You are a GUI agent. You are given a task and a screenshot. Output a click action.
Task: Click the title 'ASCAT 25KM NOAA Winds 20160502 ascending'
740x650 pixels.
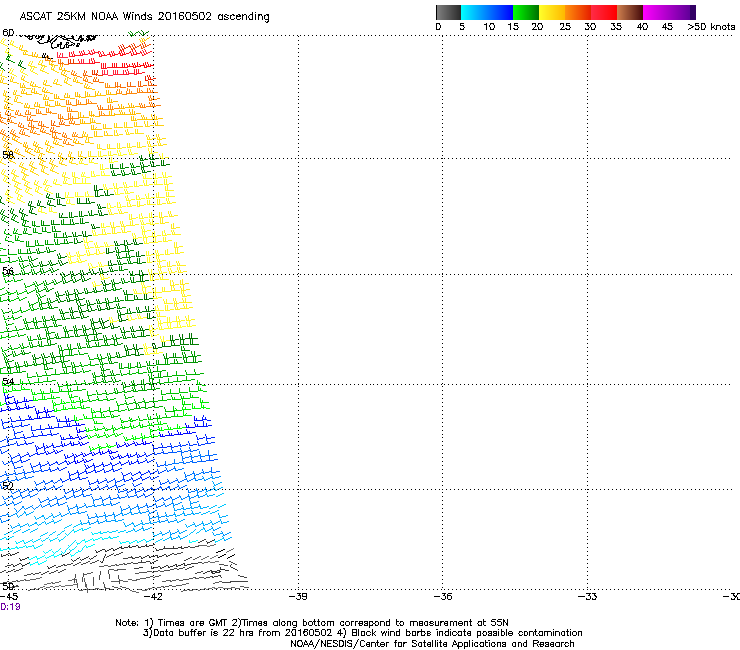144,17
